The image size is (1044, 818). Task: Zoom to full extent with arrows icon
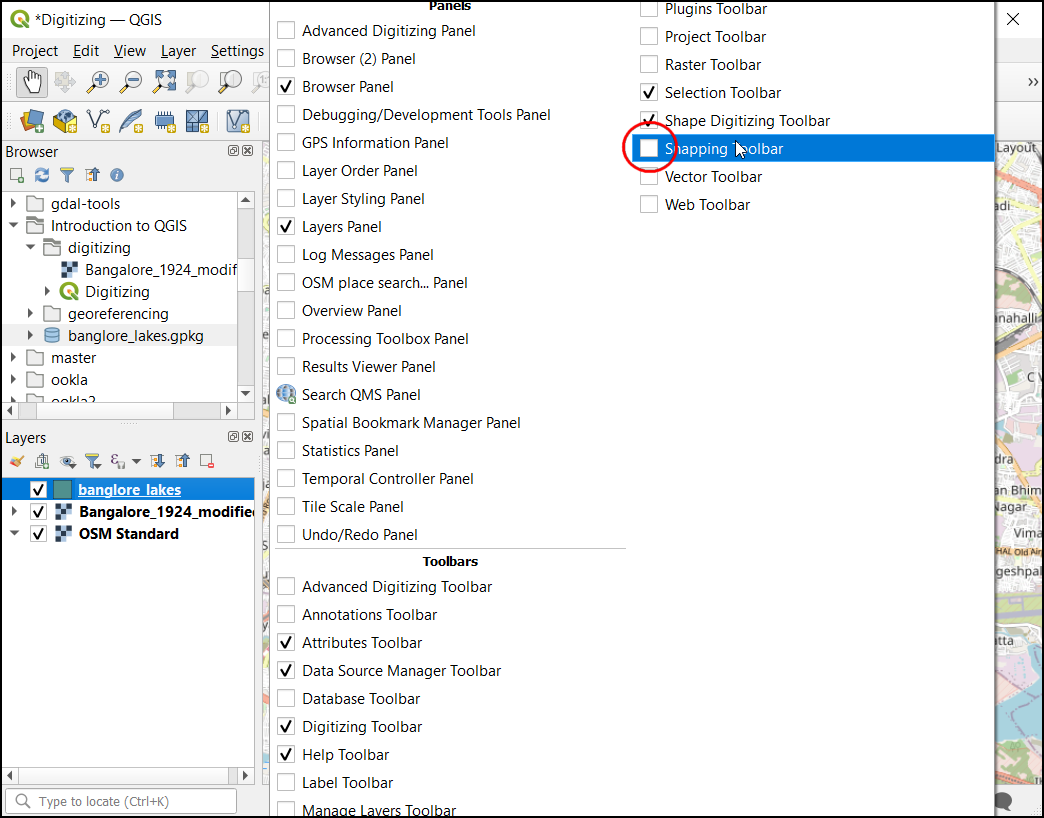coord(164,83)
